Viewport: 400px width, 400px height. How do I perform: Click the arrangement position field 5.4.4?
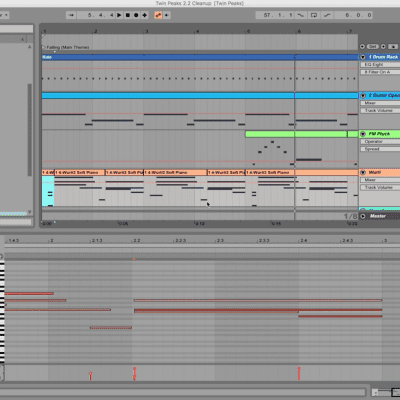(96, 15)
